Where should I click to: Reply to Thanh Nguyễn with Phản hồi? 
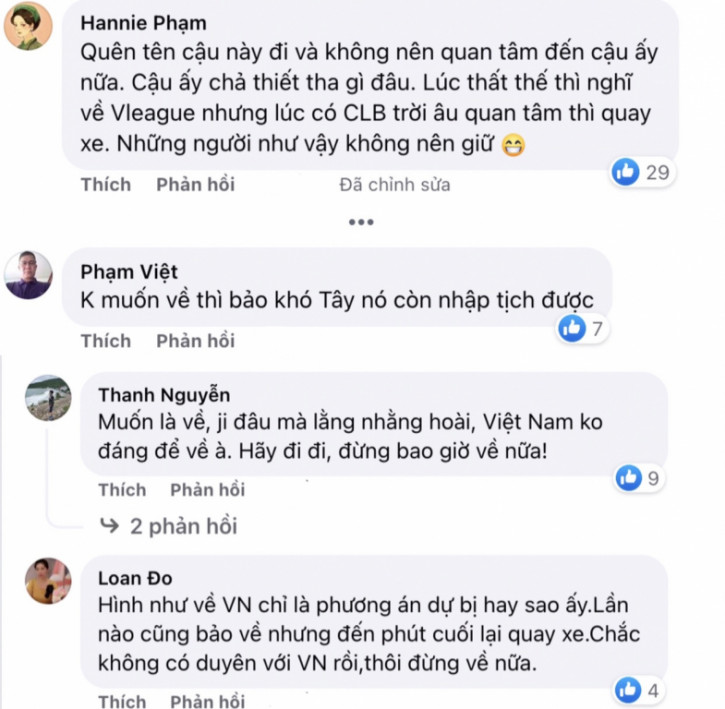coord(208,490)
